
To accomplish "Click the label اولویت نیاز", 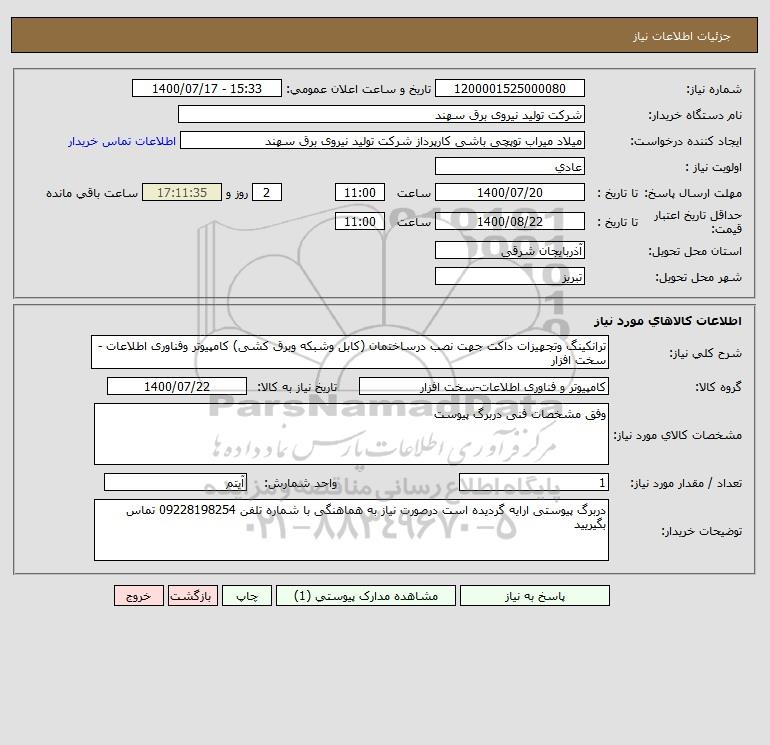I will [714, 167].
